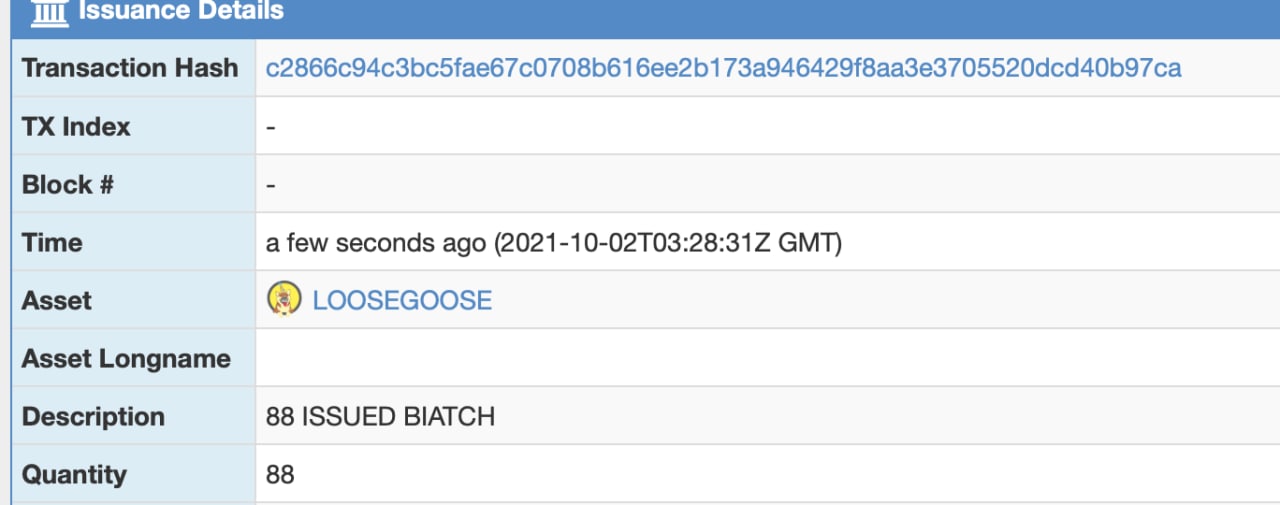Select the Quantity row label
The height and width of the screenshot is (505, 1280).
pyautogui.click(x=74, y=475)
